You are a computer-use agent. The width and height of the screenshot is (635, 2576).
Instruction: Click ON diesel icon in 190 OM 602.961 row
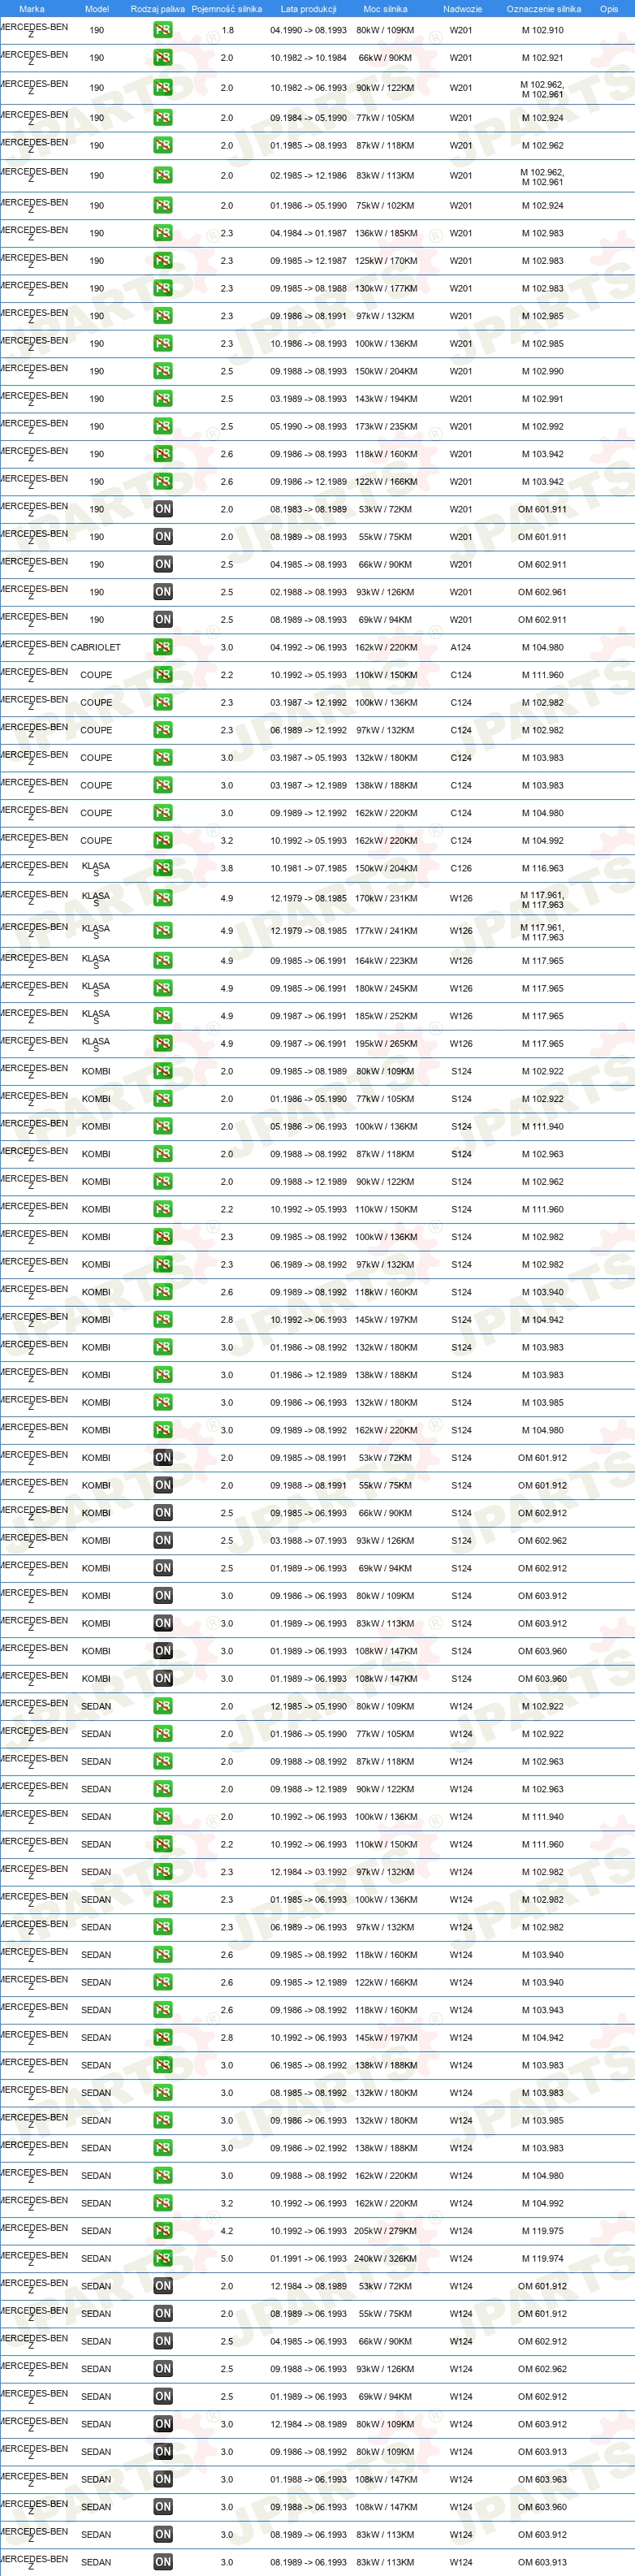[162, 592]
